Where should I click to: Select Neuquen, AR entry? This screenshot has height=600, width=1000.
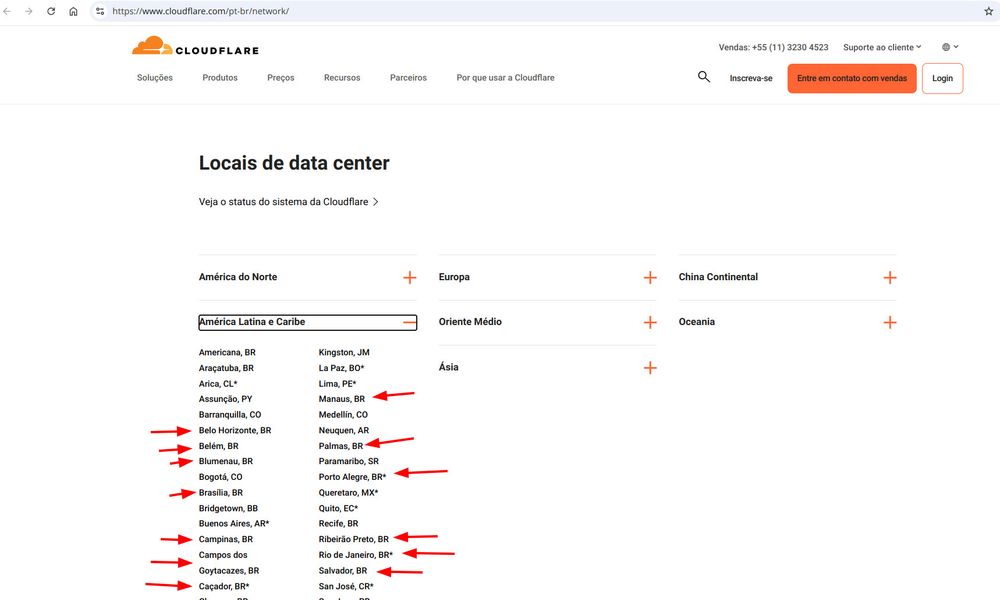[x=344, y=430]
